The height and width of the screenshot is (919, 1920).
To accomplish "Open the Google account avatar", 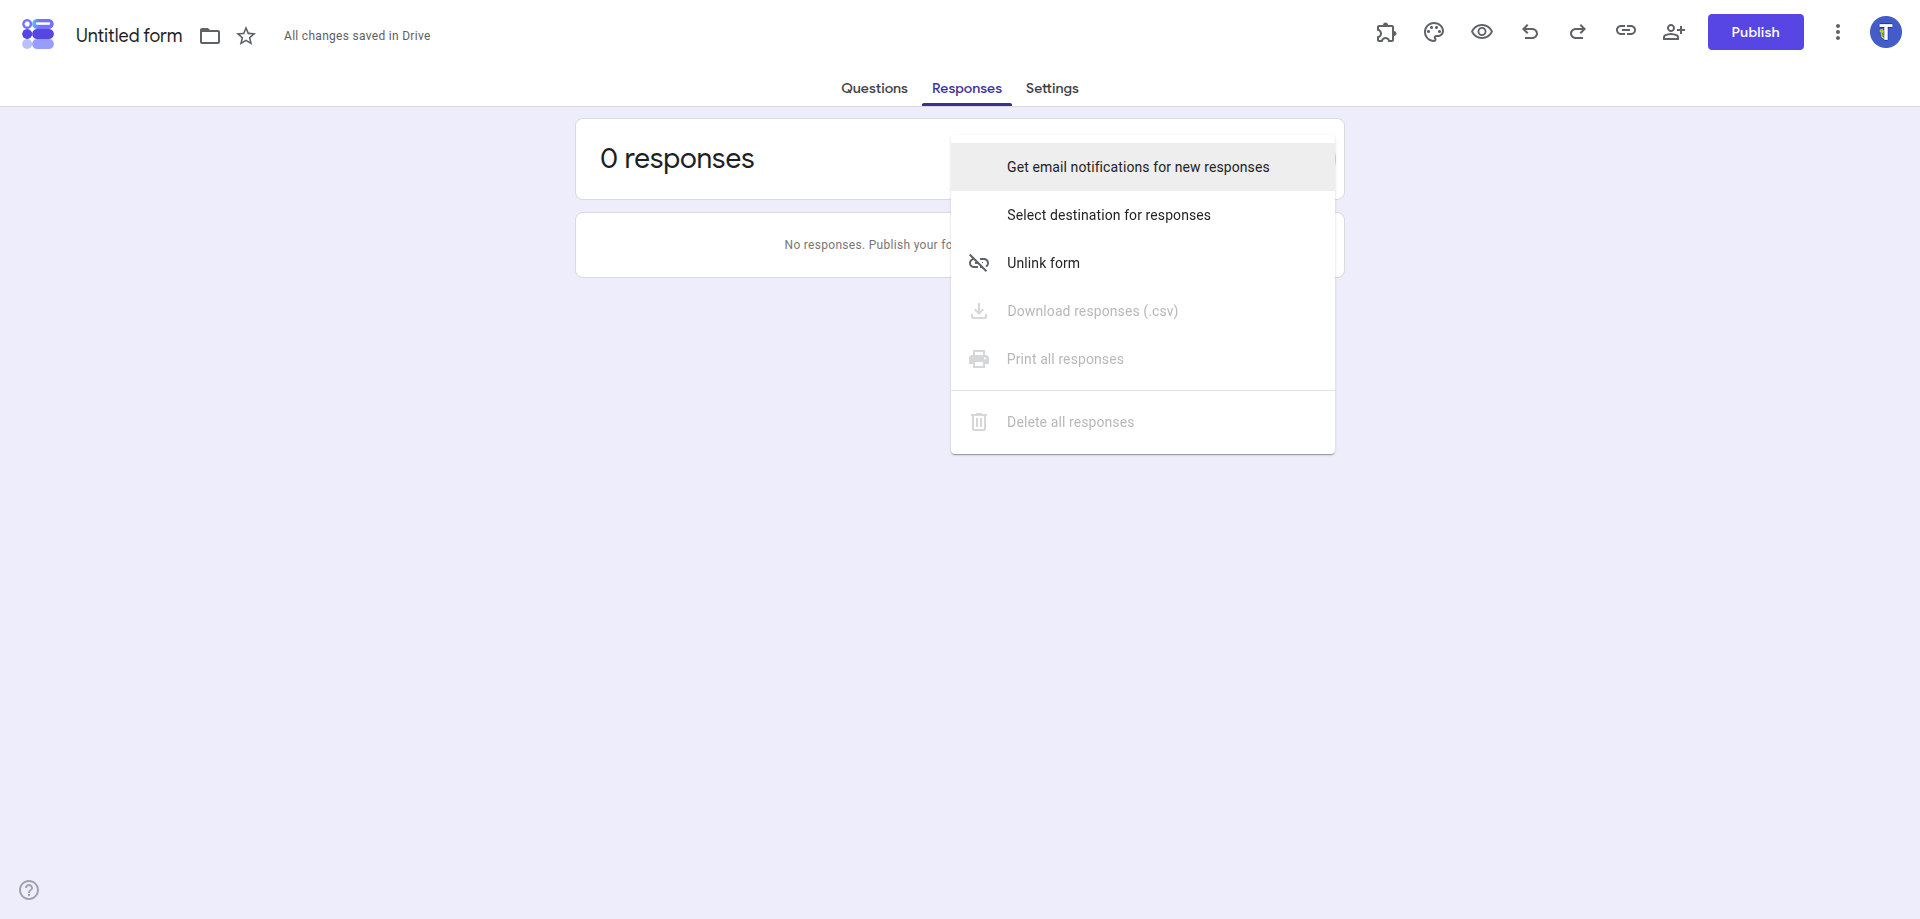I will click(1886, 32).
